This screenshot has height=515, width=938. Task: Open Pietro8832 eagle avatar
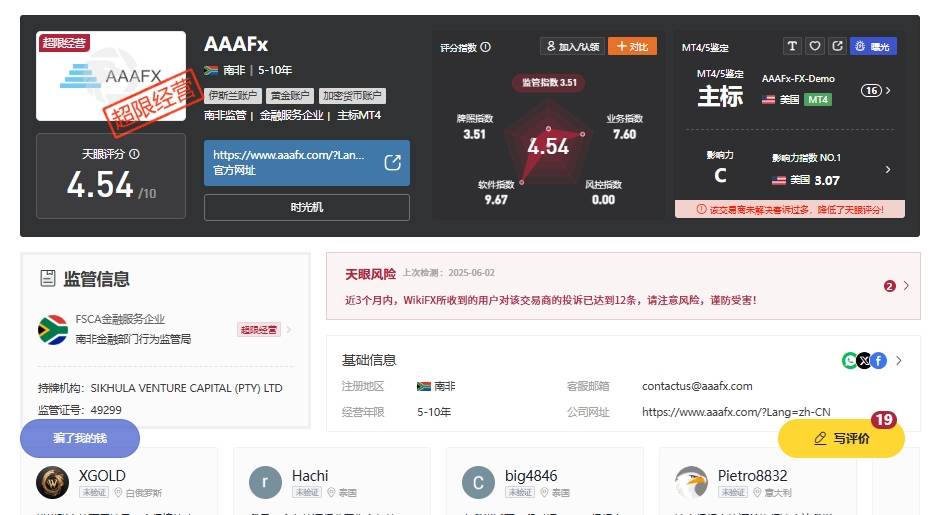[x=692, y=482]
